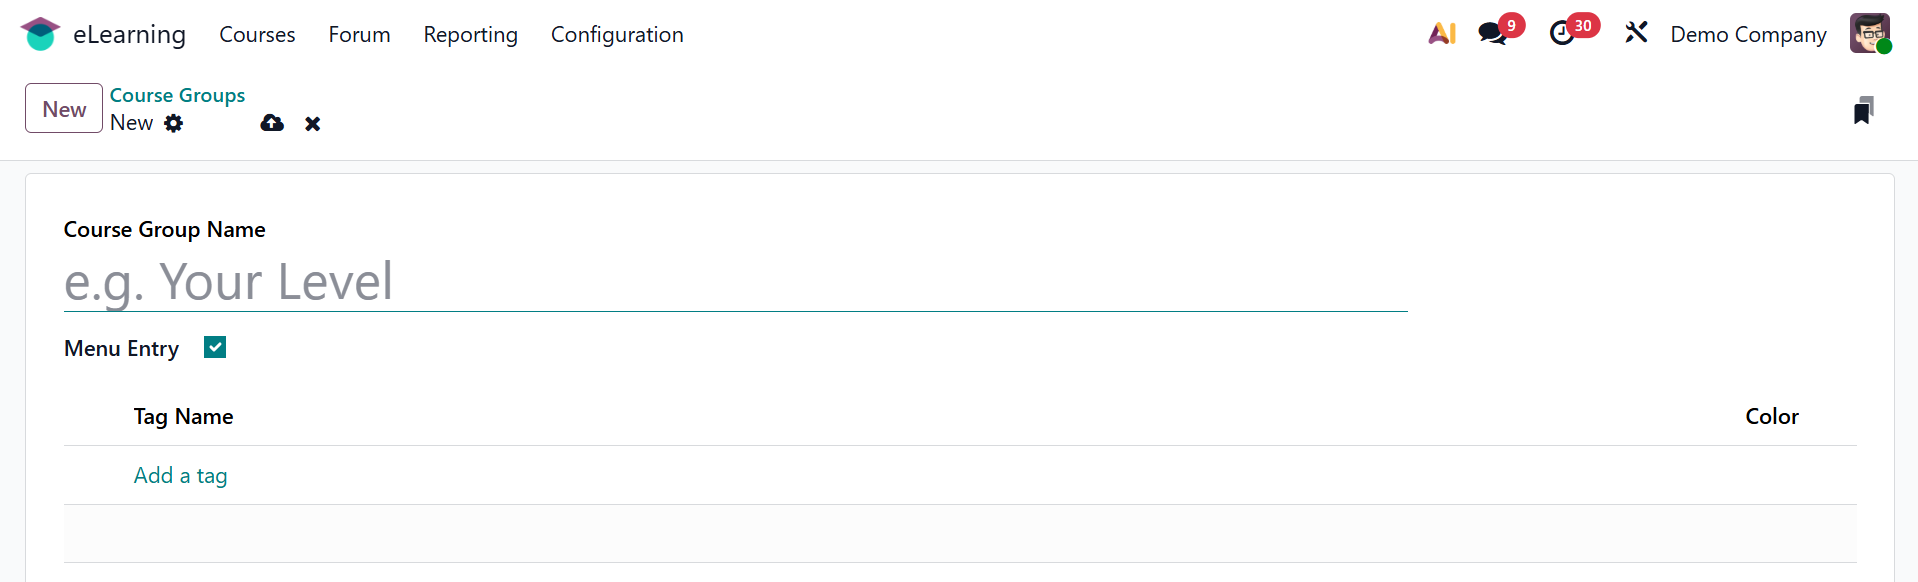Open the conversations messages icon
1918x582 pixels.
click(x=1493, y=34)
